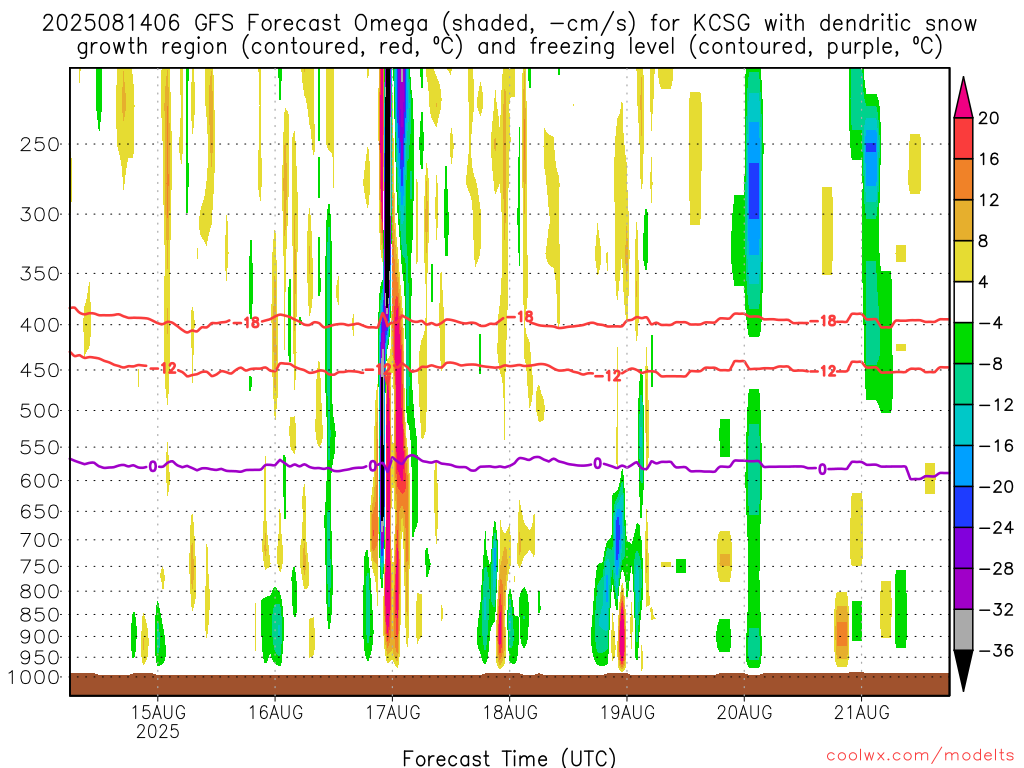Click the 650 pressure level label
The image size is (1024, 768).
40,511
